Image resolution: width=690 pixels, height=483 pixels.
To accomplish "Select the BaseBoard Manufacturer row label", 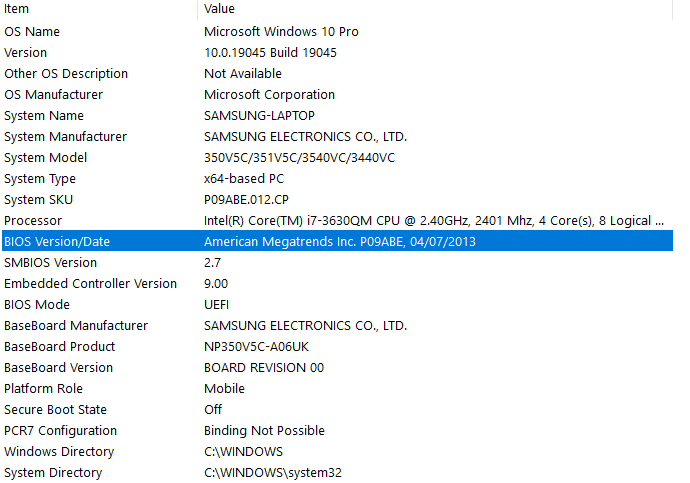I will pos(76,326).
